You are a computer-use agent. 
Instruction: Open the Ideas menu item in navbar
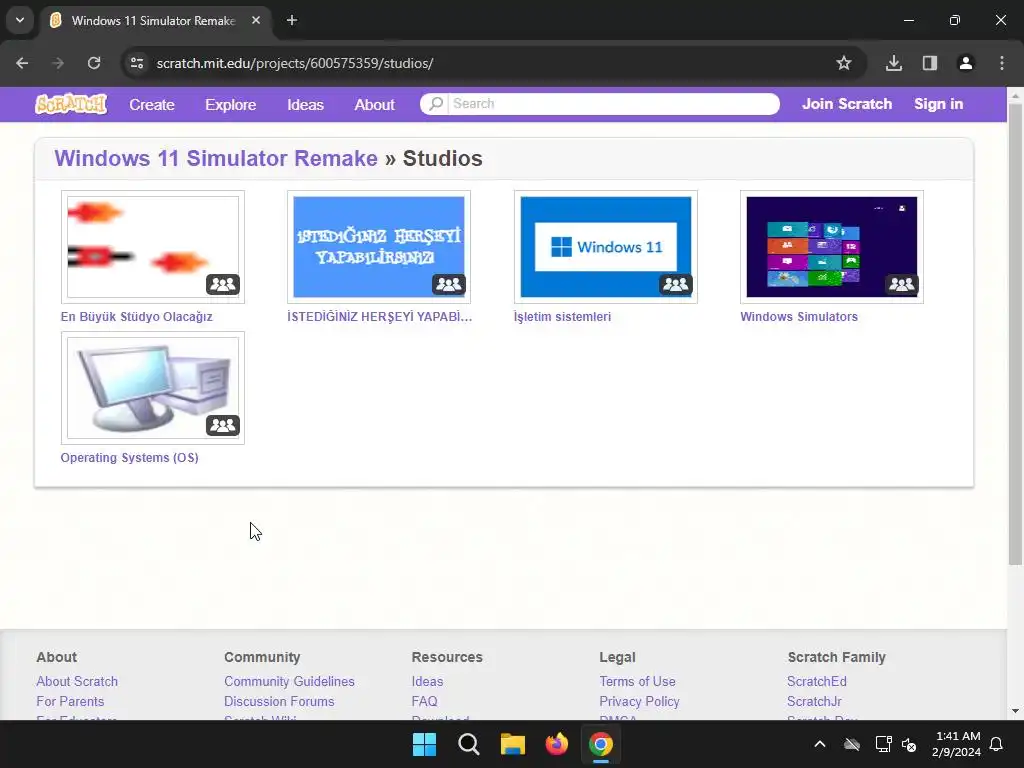(306, 104)
